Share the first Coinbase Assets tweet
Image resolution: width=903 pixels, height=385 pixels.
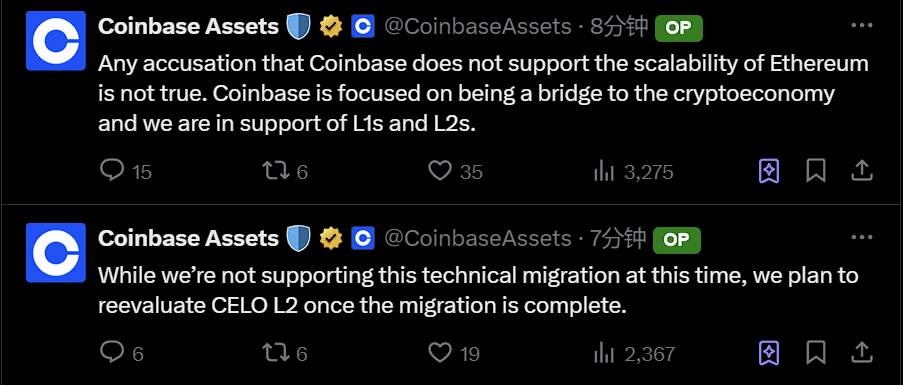tap(861, 171)
